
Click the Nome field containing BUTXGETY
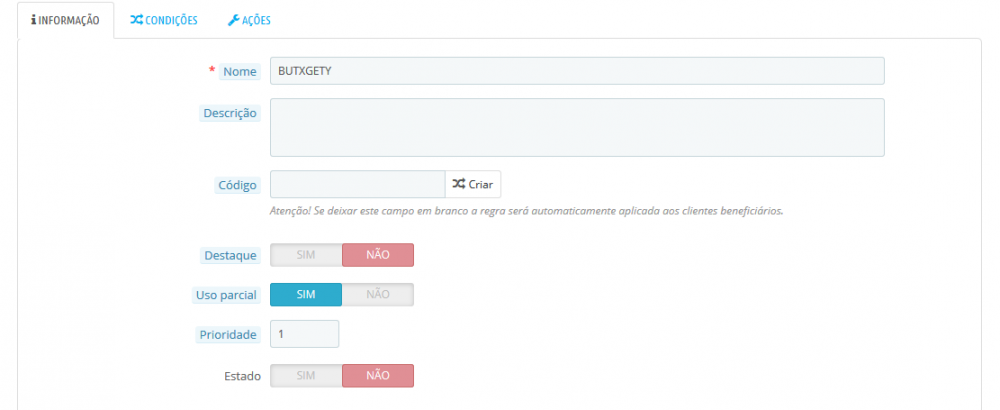click(577, 71)
